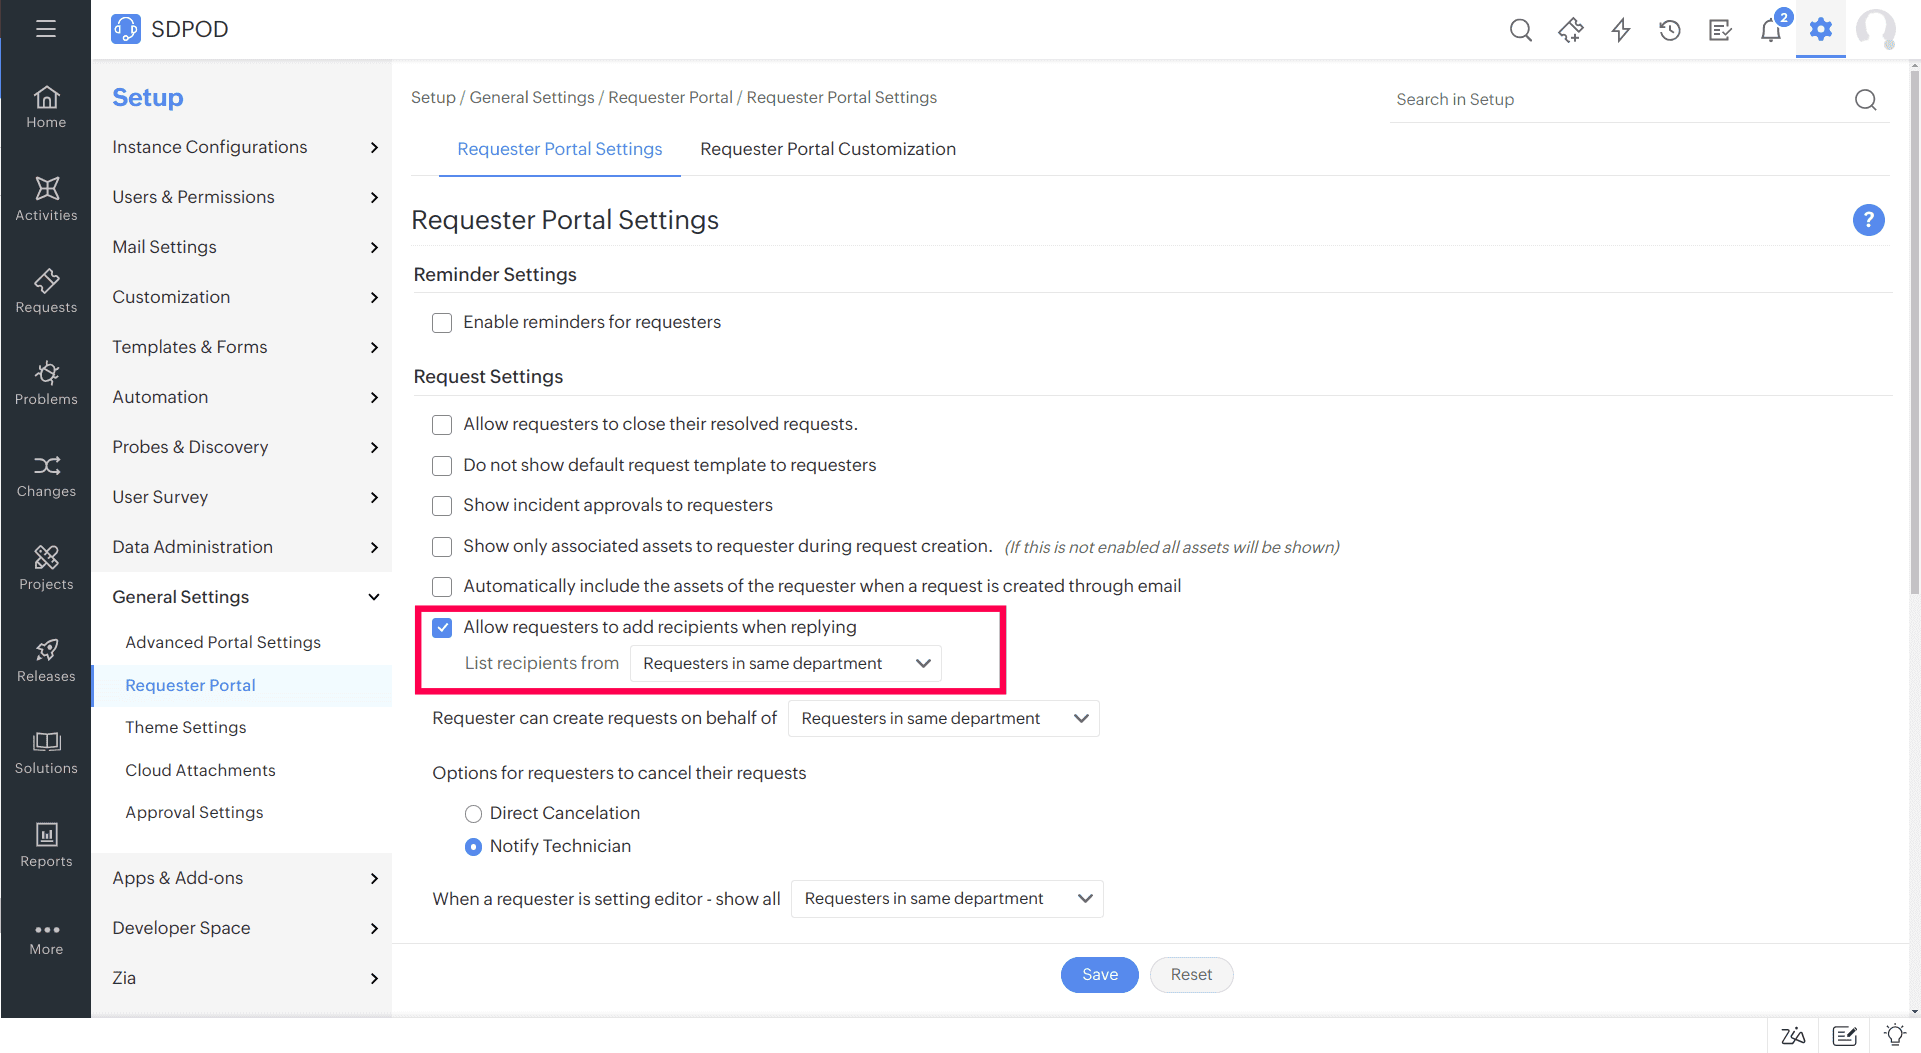Open the history clock icon in header
The height and width of the screenshot is (1053, 1921).
click(1670, 30)
